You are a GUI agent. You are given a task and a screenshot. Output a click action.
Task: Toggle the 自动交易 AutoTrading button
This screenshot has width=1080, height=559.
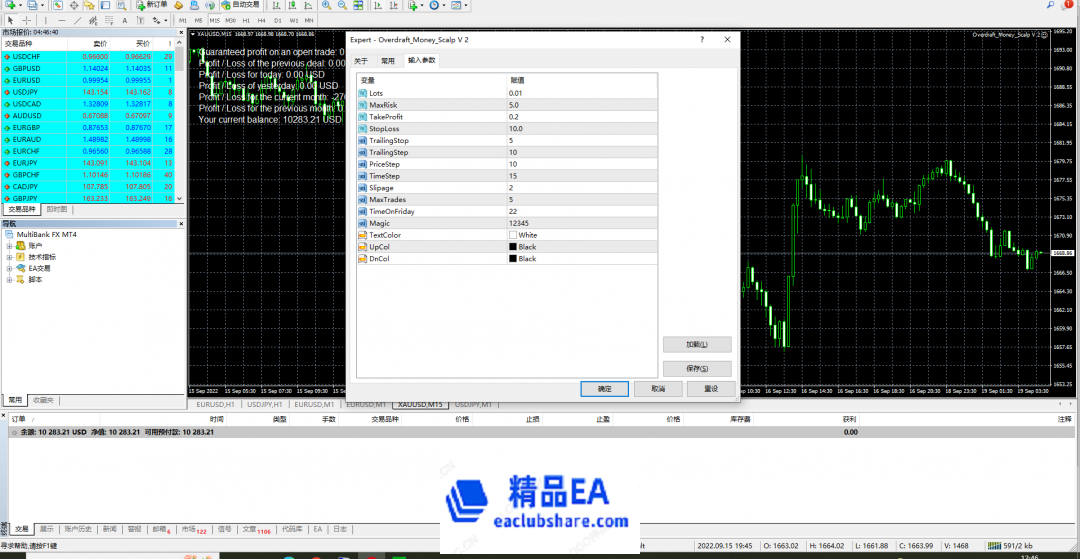[240, 5]
